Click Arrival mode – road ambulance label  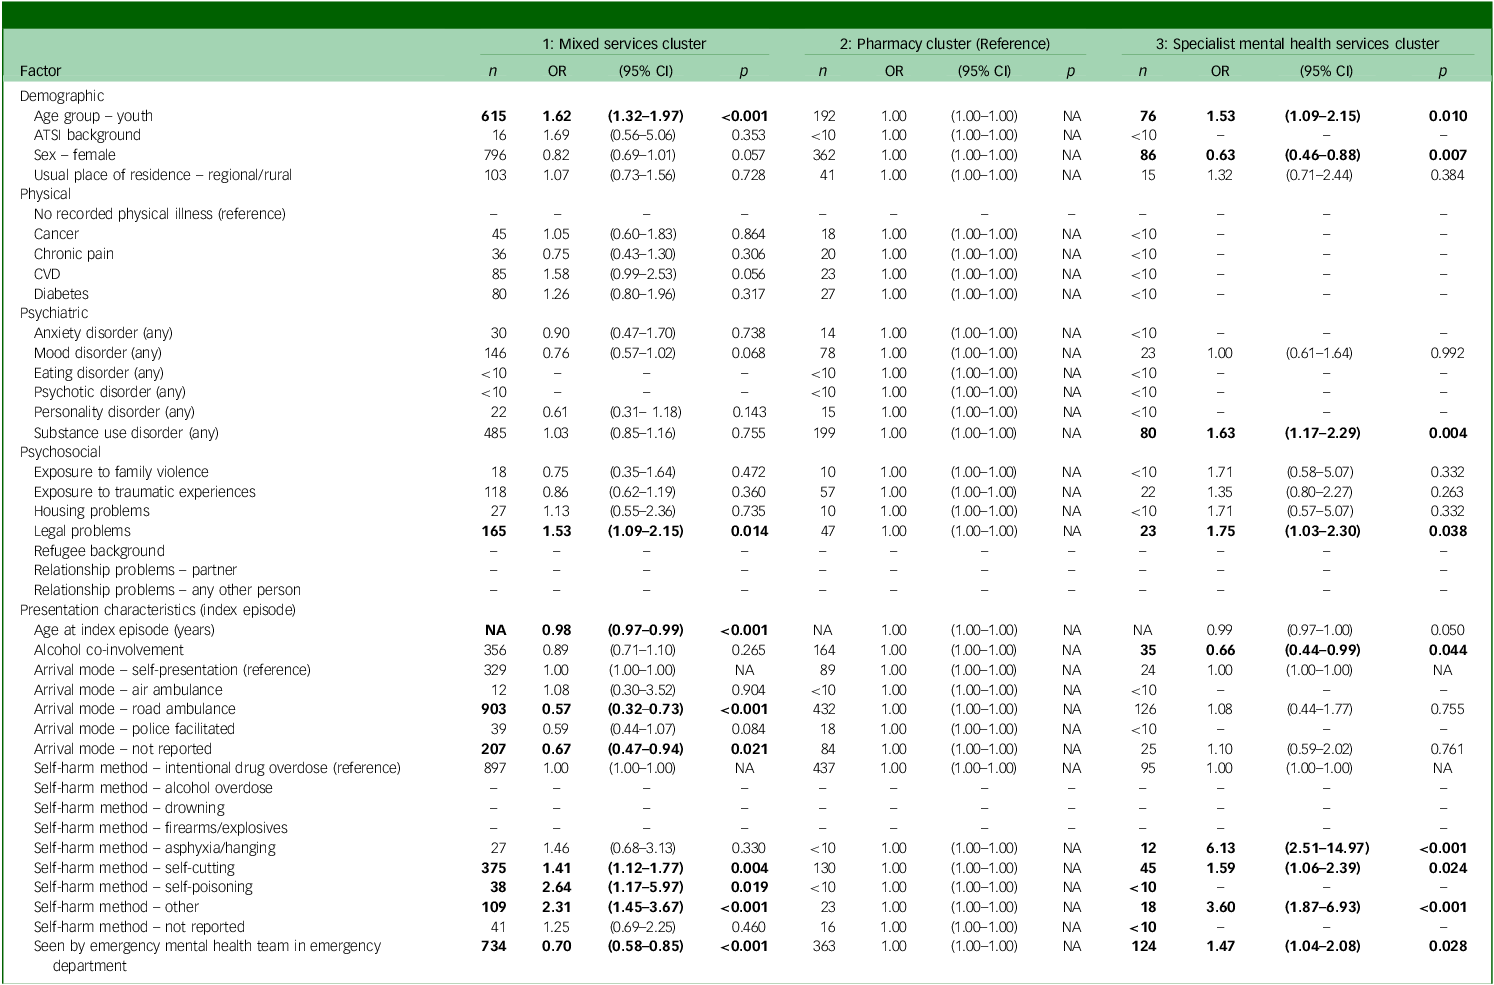pyautogui.click(x=135, y=709)
